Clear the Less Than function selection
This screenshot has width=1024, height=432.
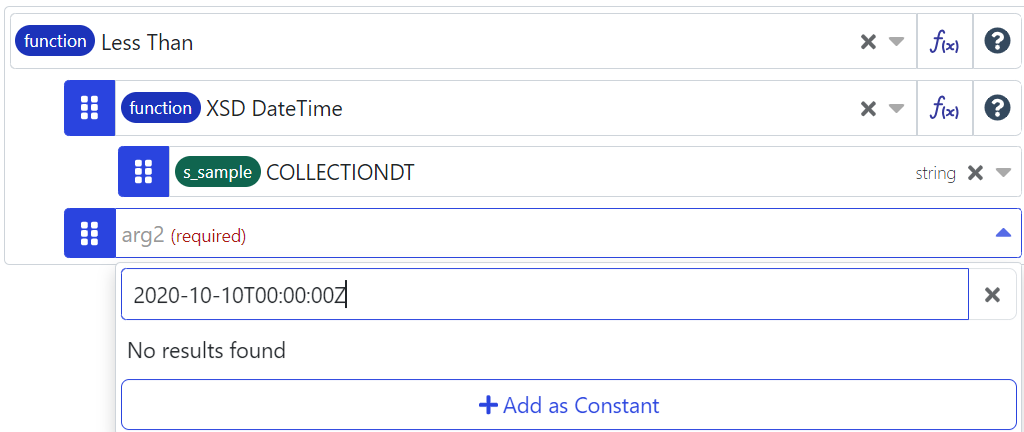pos(868,41)
